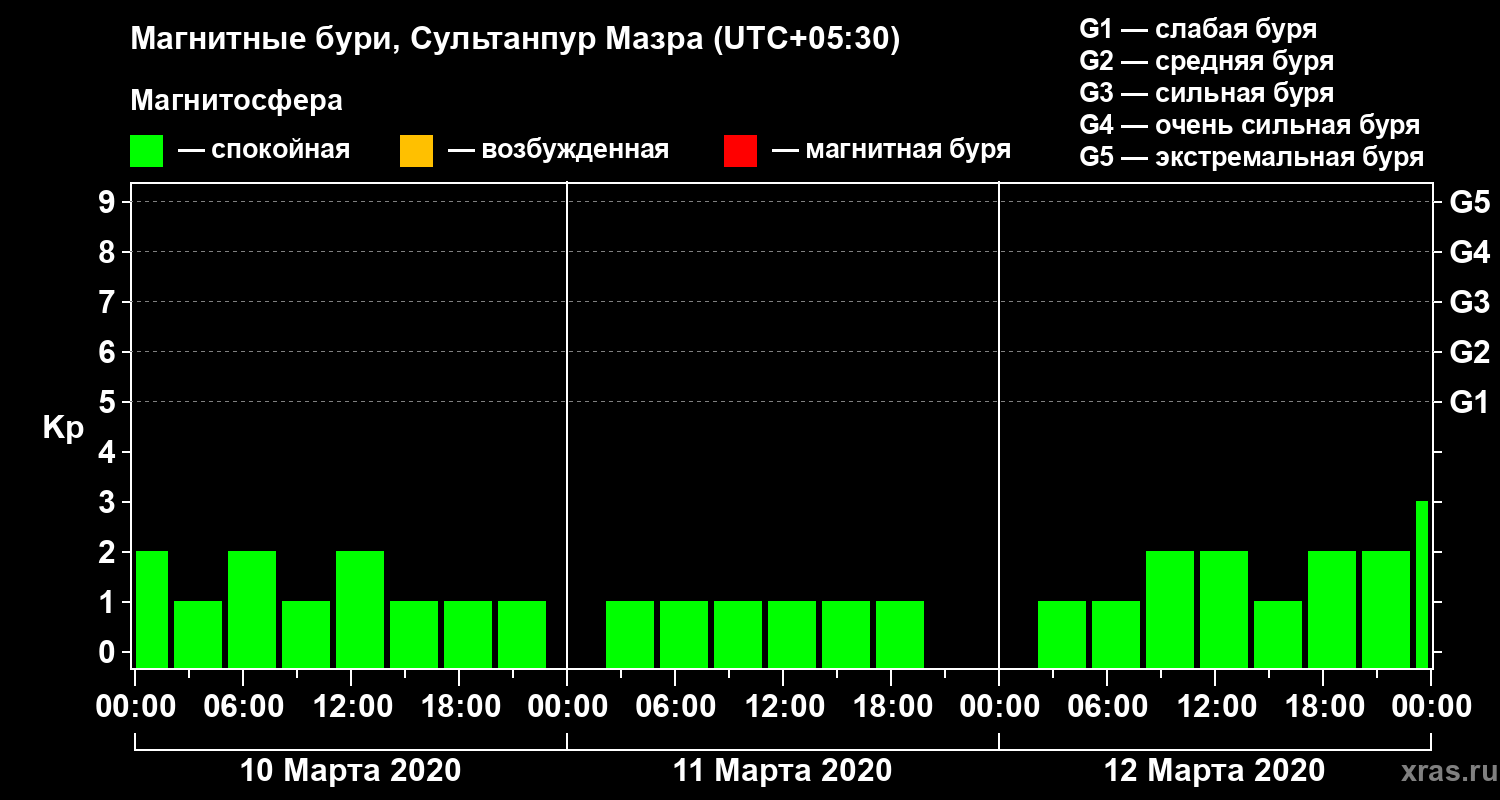Screen dimensions: 1500x800
Task: Click the 'спокойная' legend text
Action: point(280,151)
